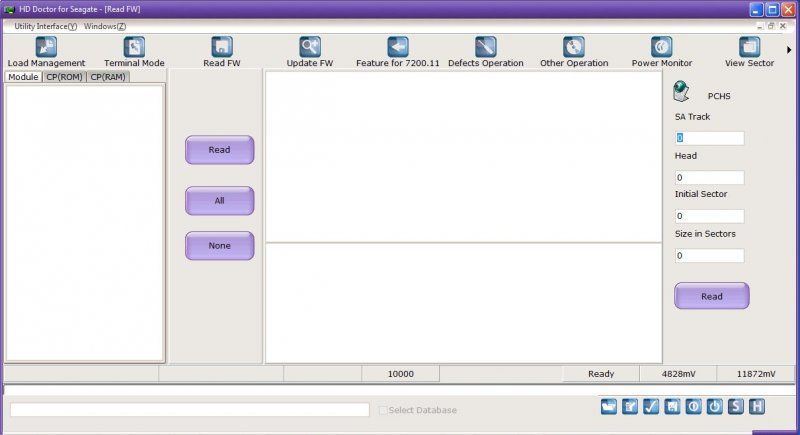Click the circled I power-on icon

pyautogui.click(x=693, y=406)
